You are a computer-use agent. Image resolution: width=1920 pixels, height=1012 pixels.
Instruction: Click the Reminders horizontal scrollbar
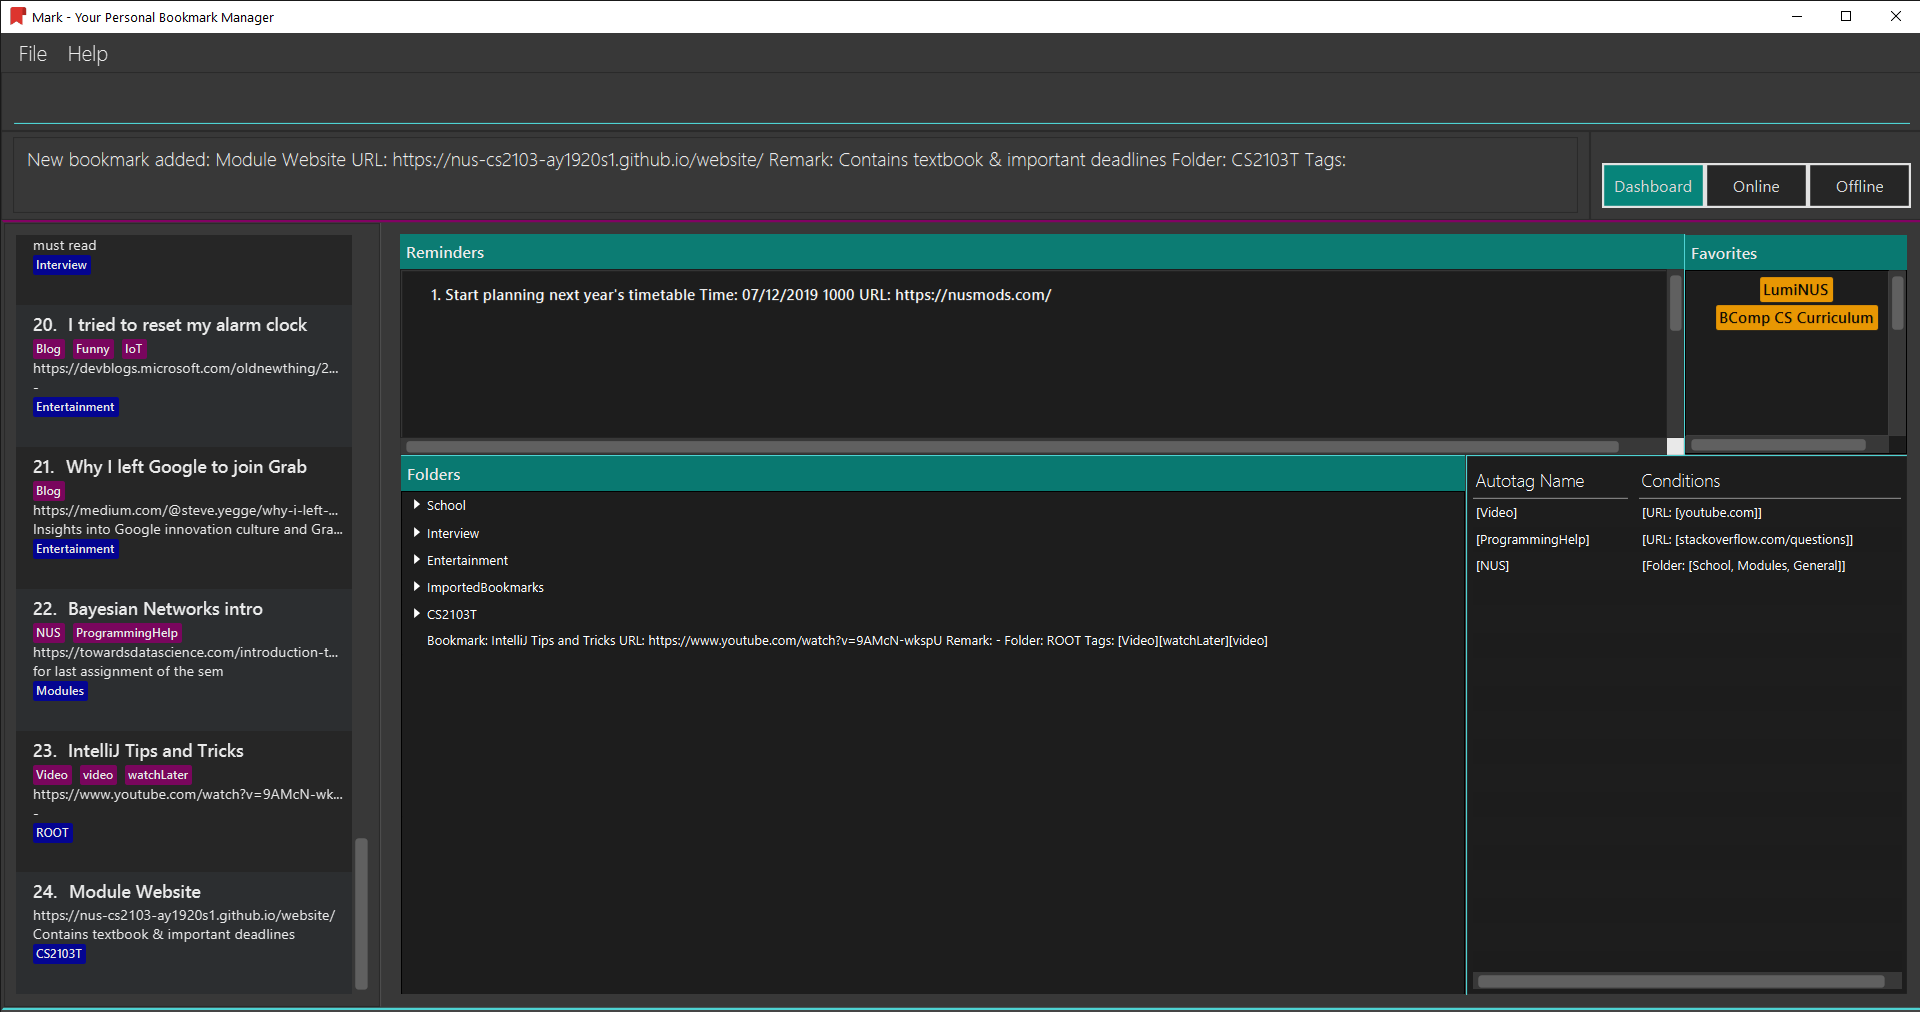(x=1012, y=447)
